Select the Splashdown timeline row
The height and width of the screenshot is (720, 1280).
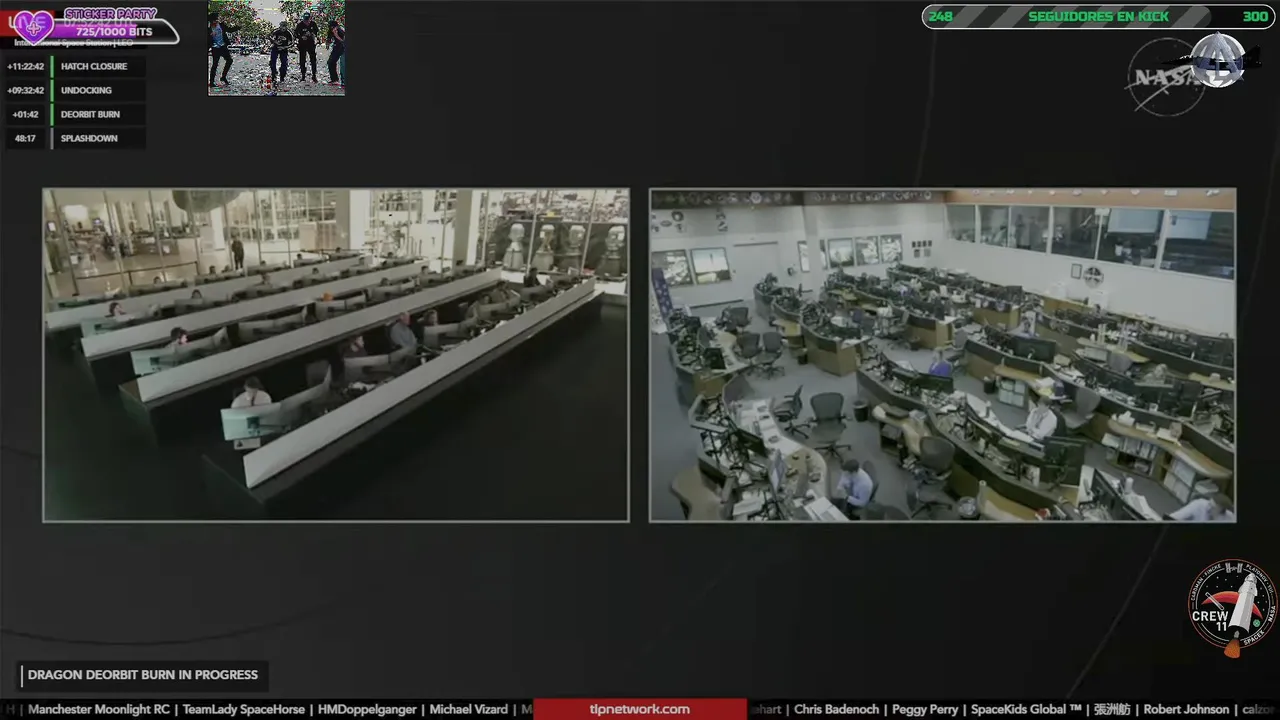[x=75, y=138]
